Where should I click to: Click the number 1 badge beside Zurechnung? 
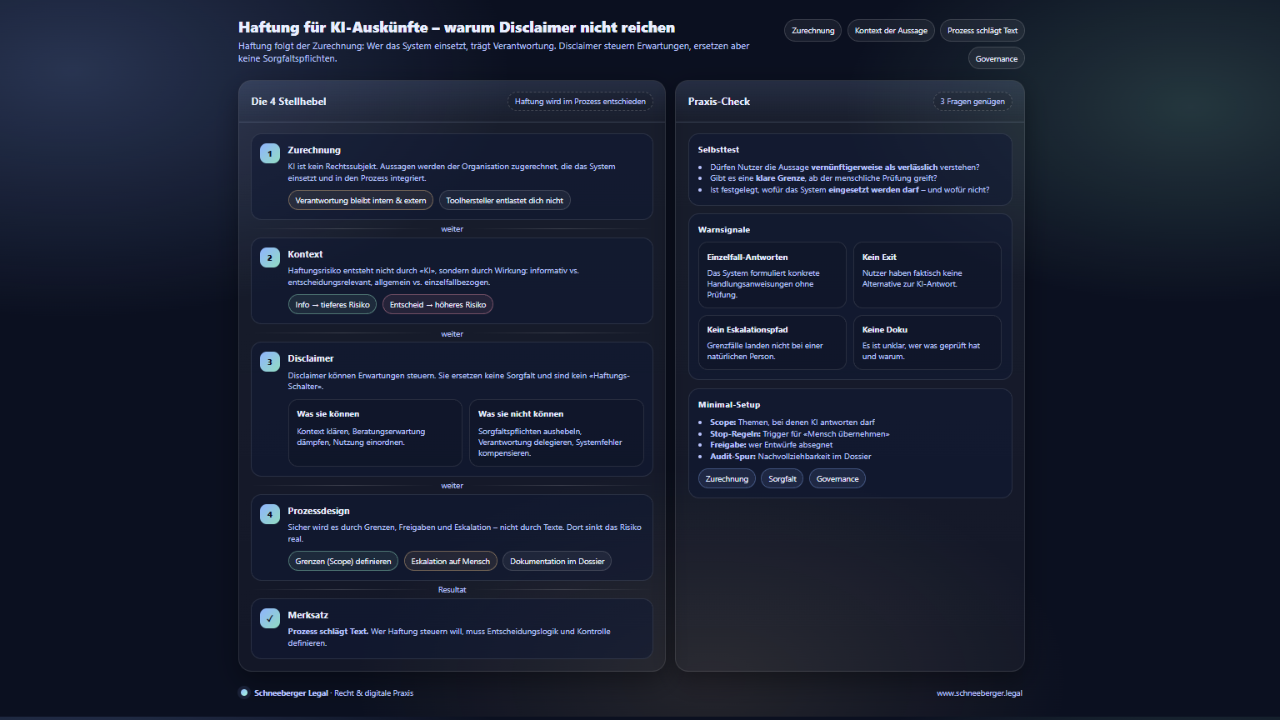point(270,153)
